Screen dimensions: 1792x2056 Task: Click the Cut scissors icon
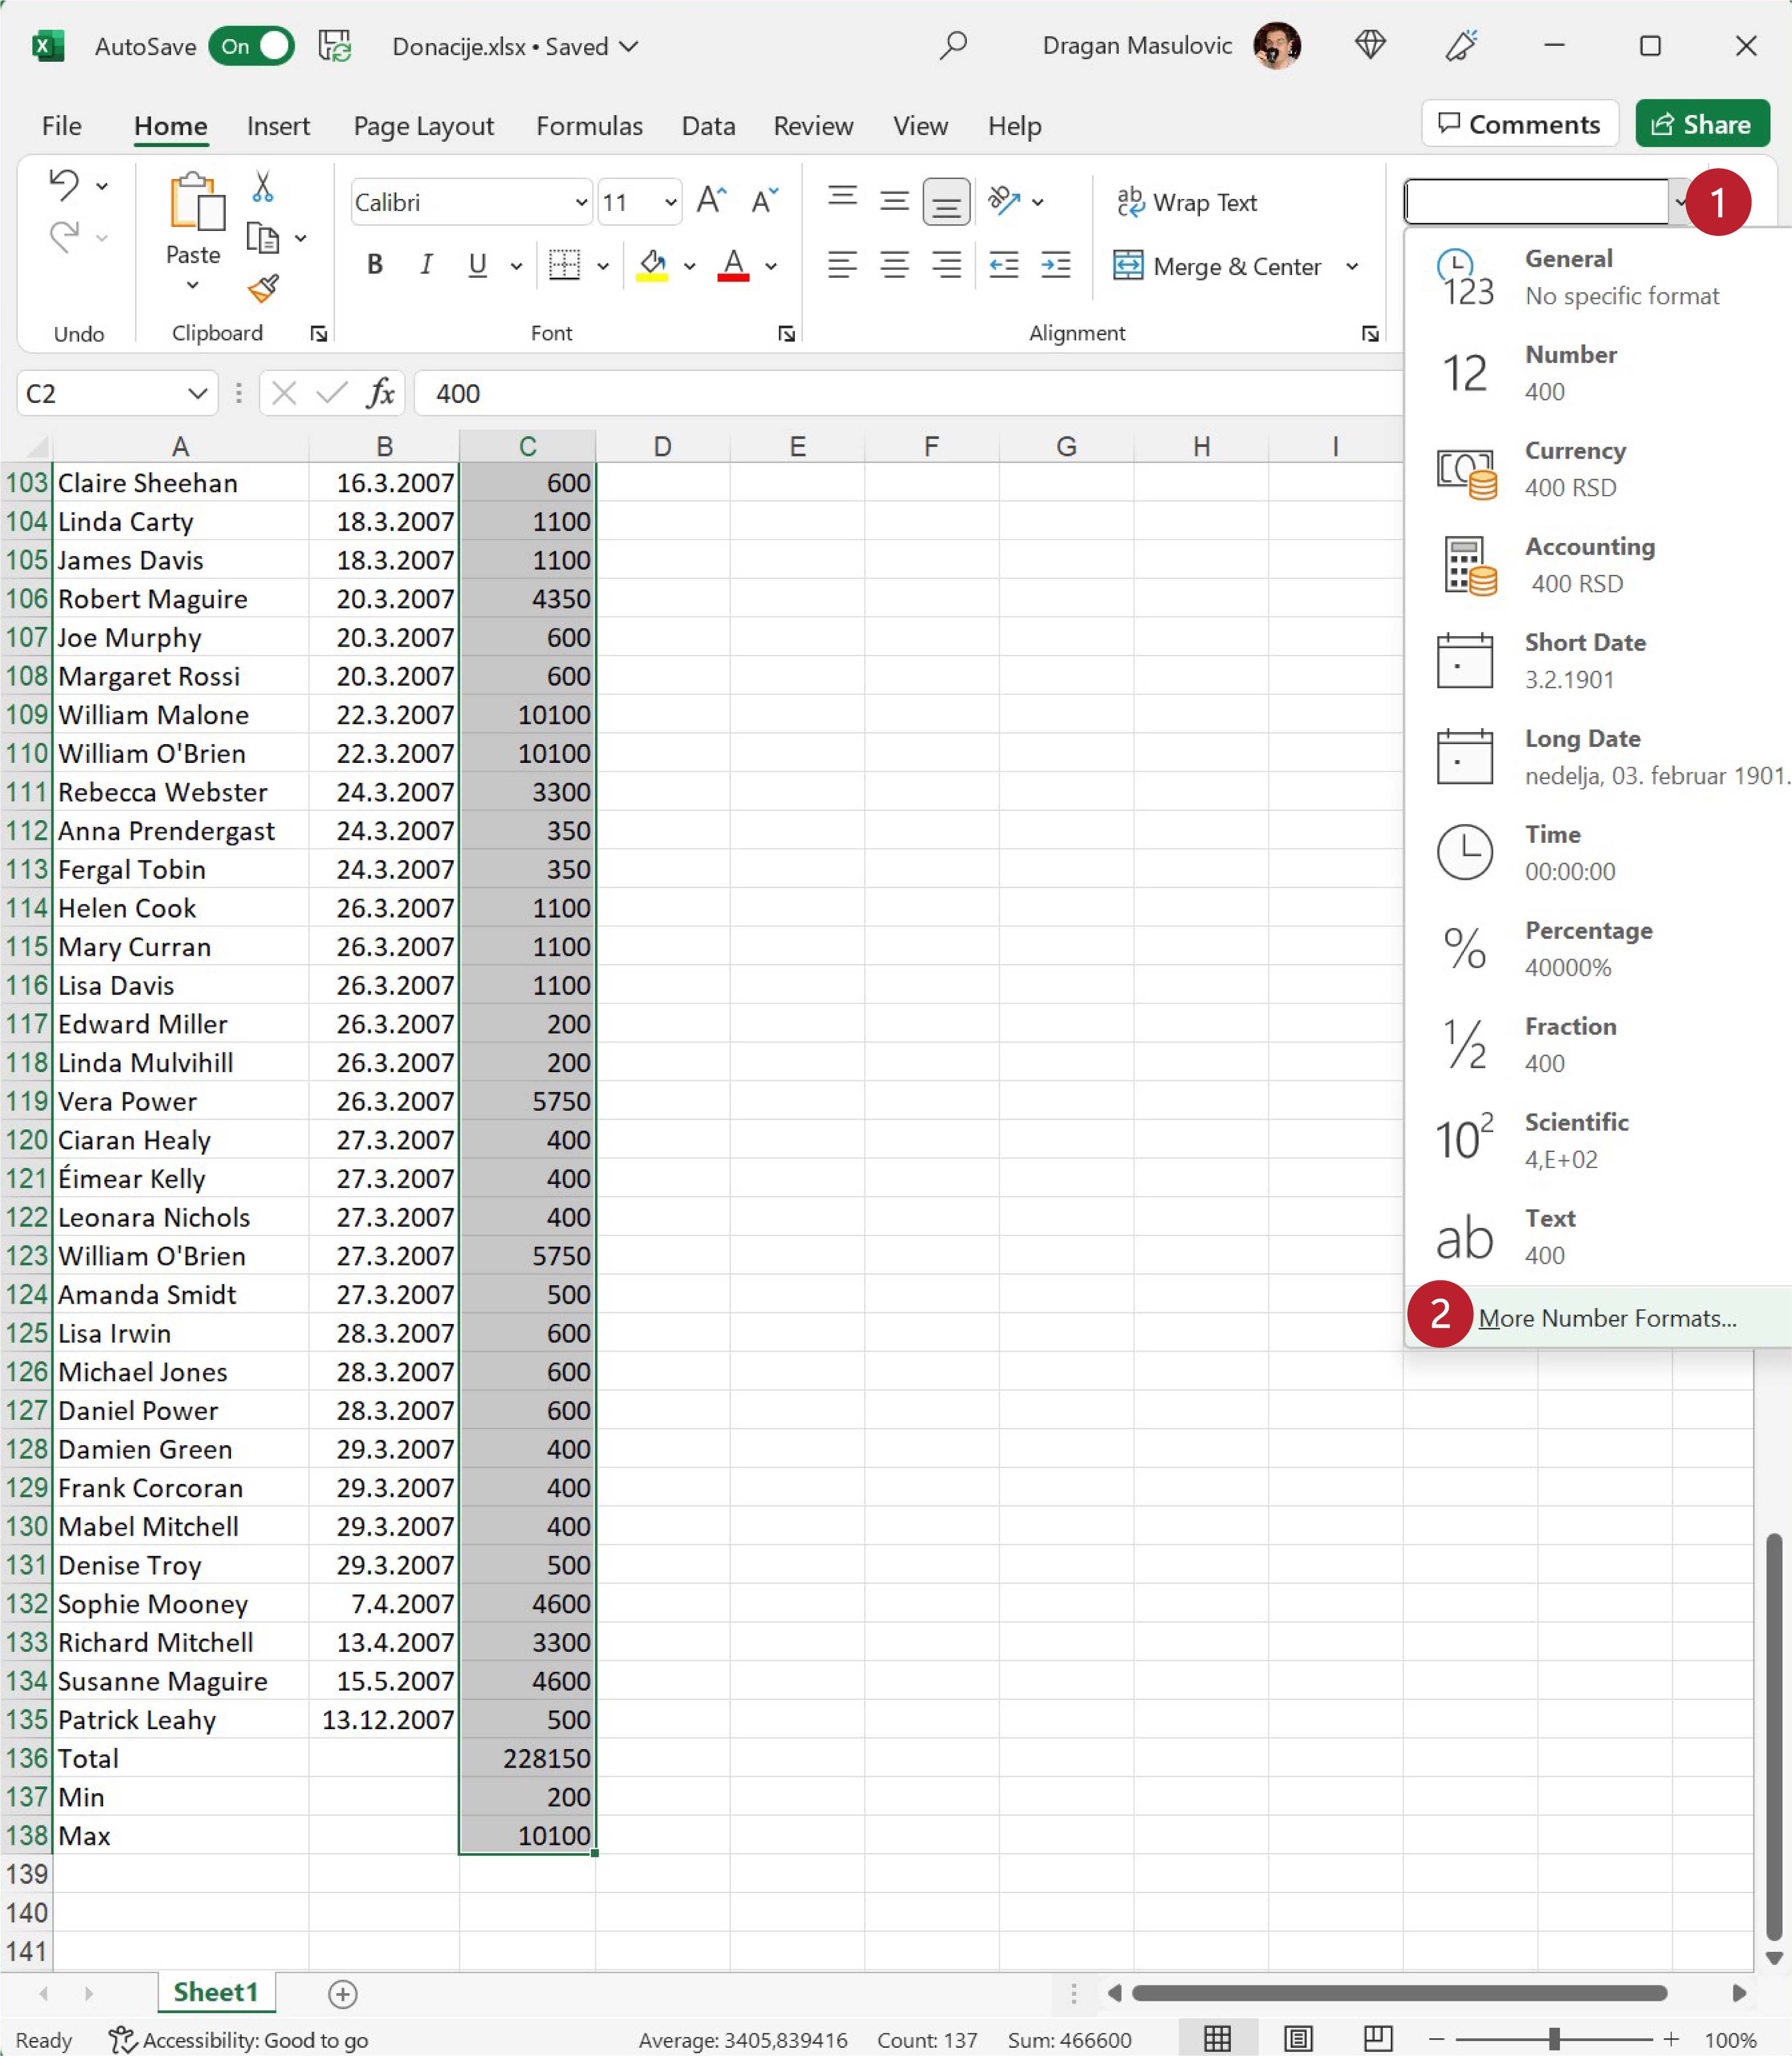coord(262,186)
